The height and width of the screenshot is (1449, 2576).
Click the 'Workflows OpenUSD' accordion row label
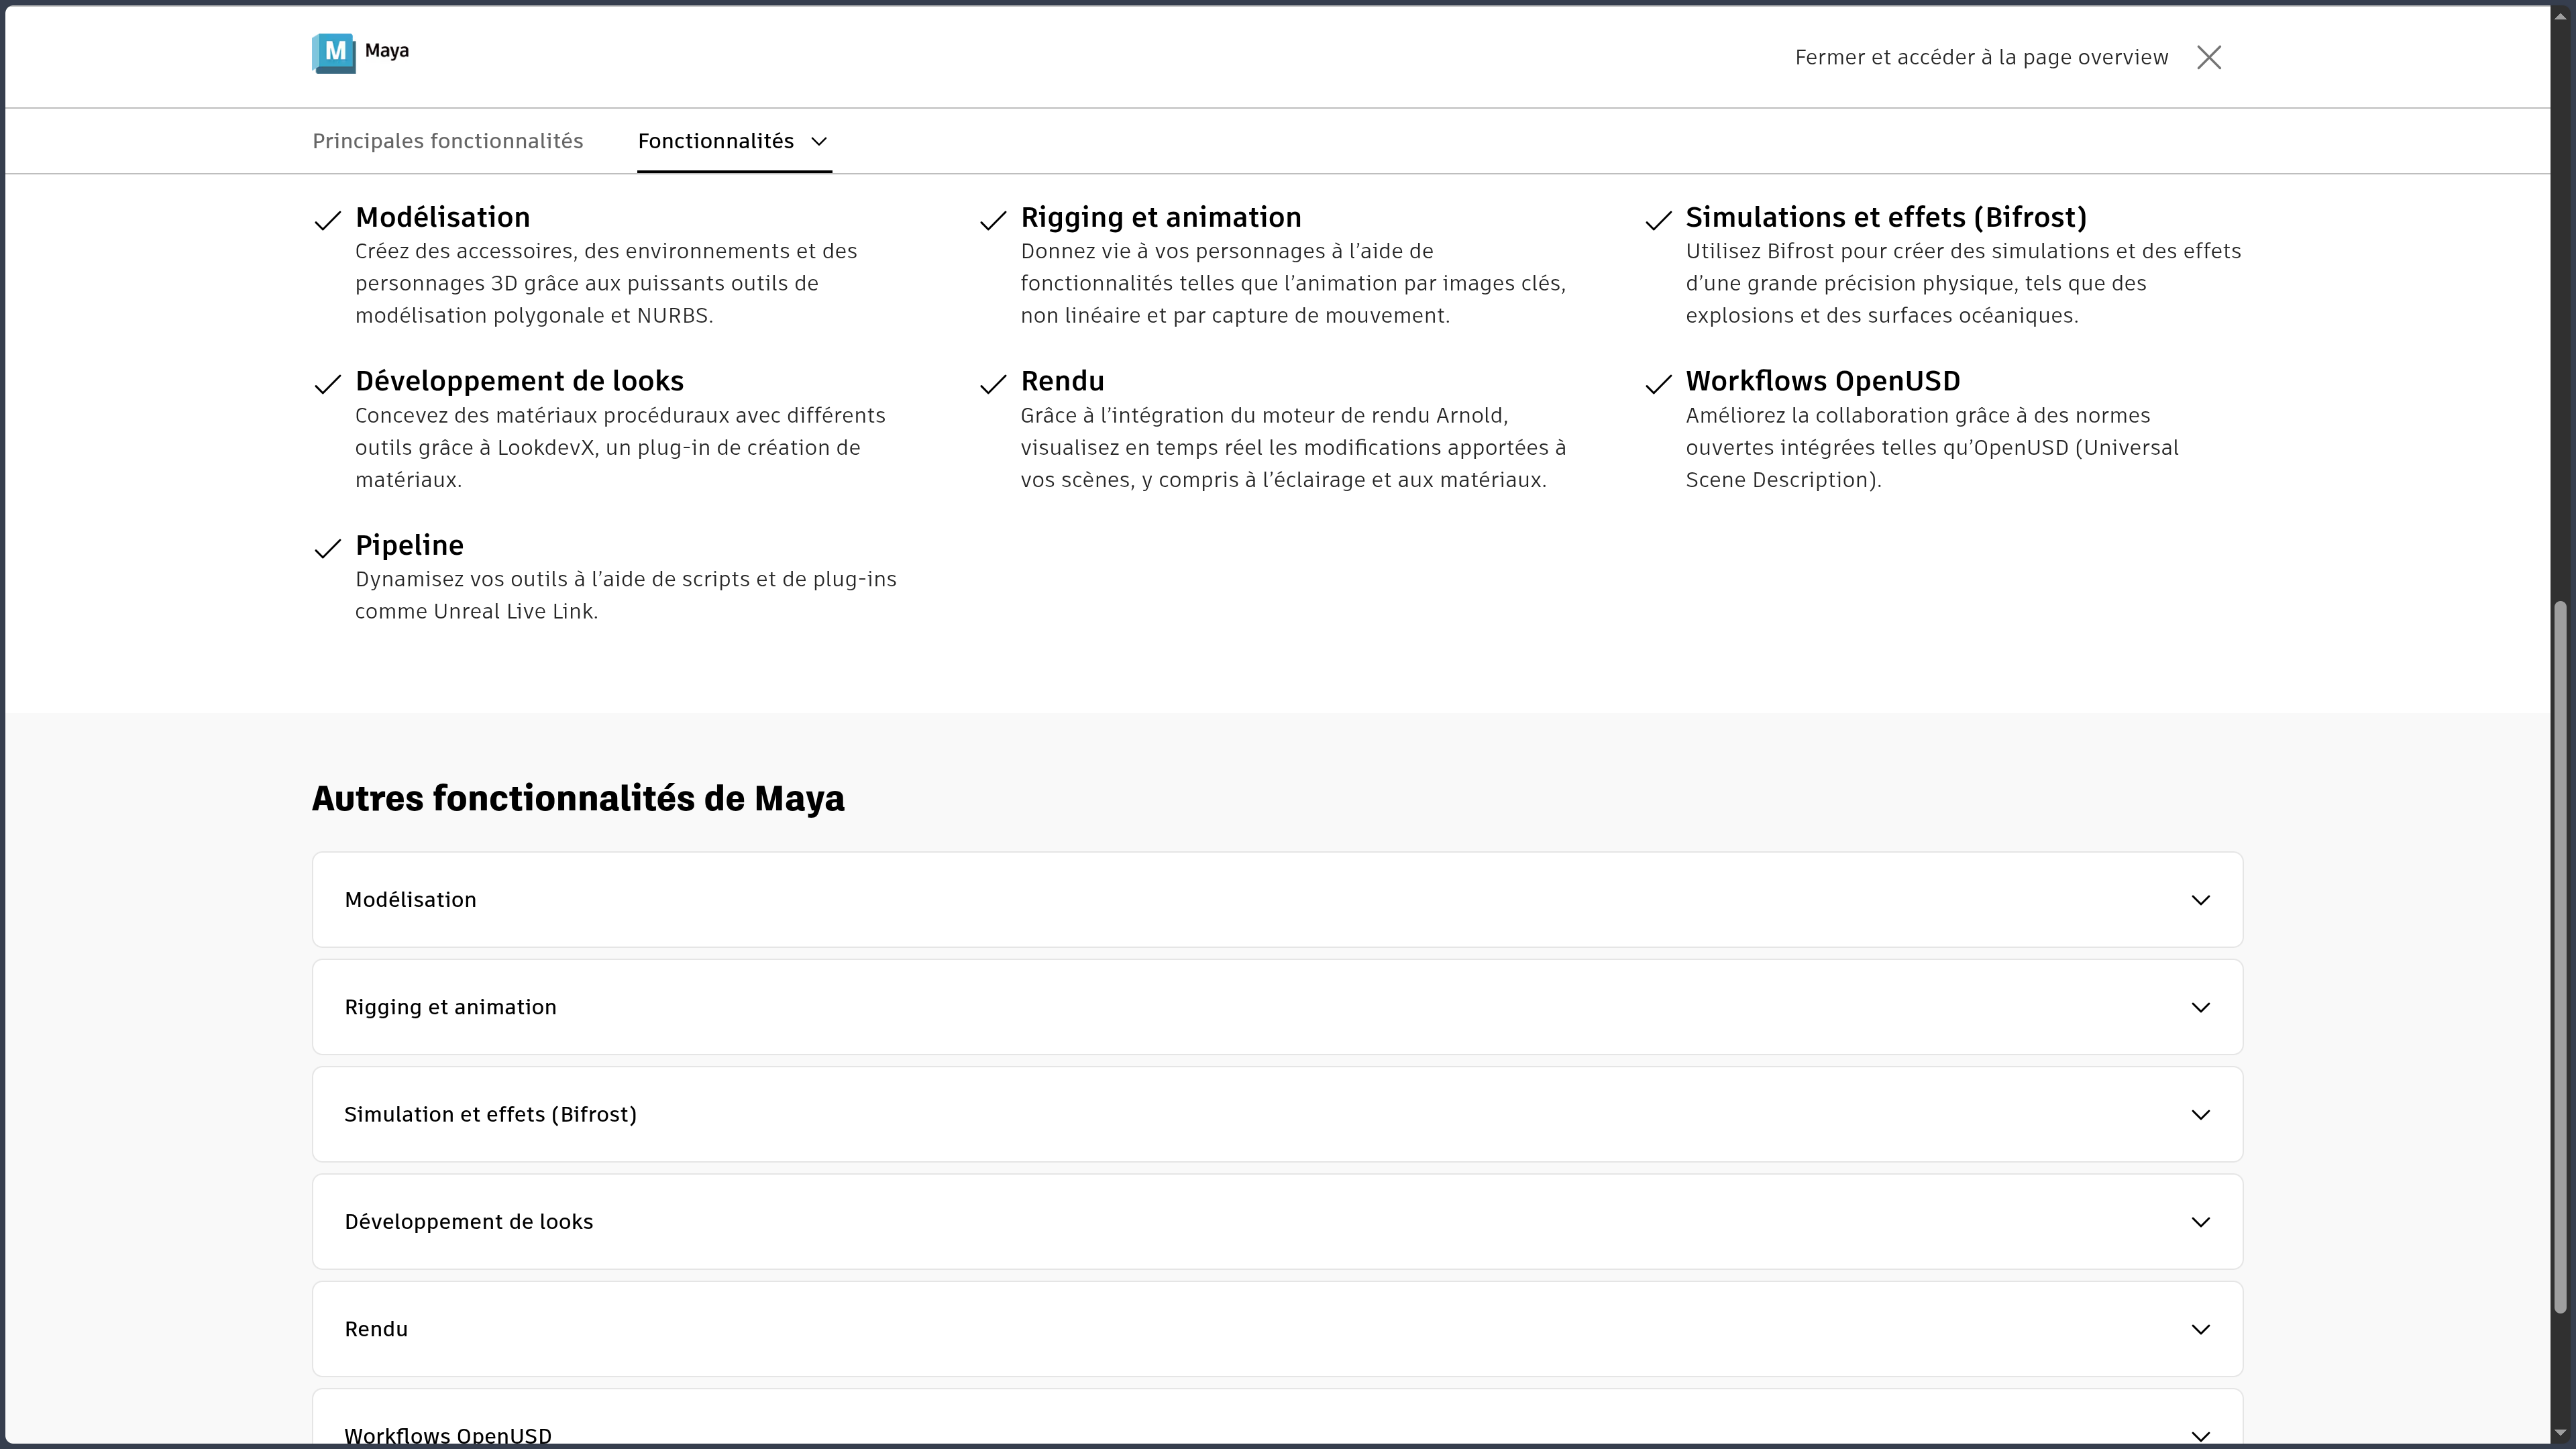tap(448, 1436)
